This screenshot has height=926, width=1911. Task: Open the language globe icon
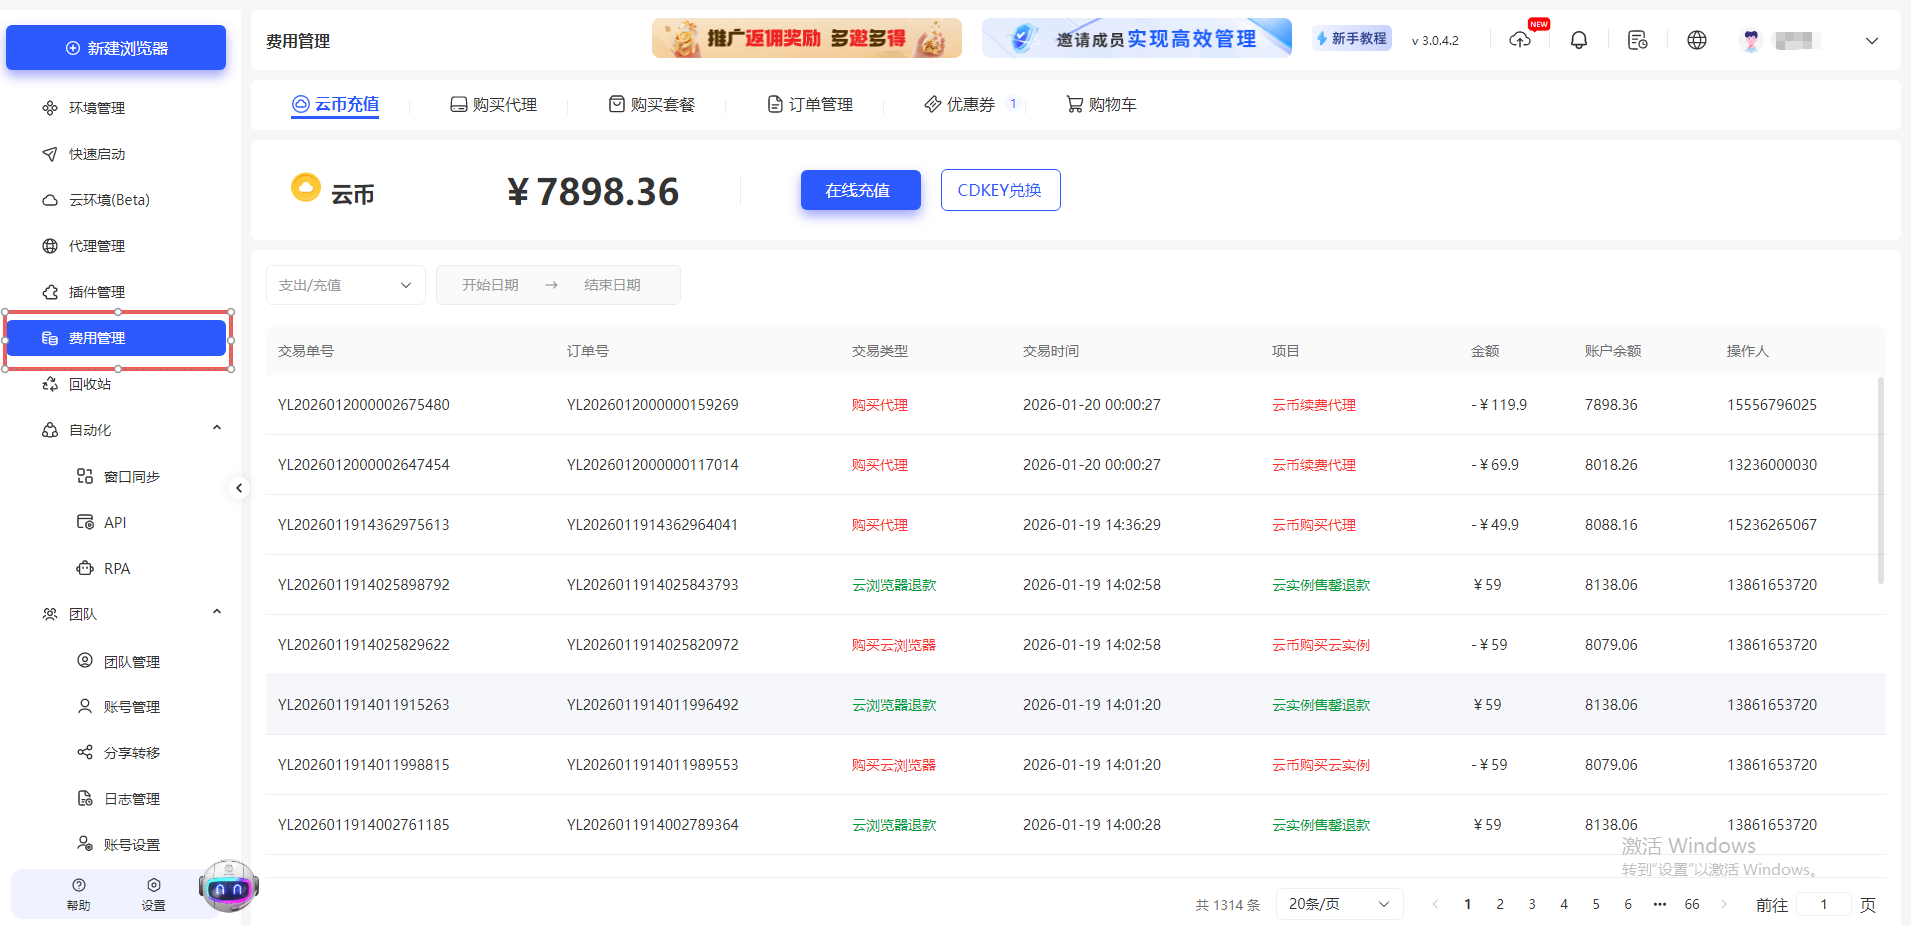point(1697,40)
